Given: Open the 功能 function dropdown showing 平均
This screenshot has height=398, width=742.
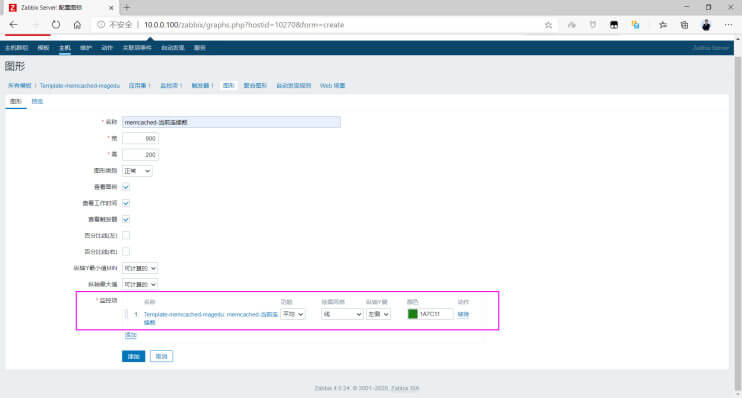Looking at the screenshot, I should coord(293,314).
